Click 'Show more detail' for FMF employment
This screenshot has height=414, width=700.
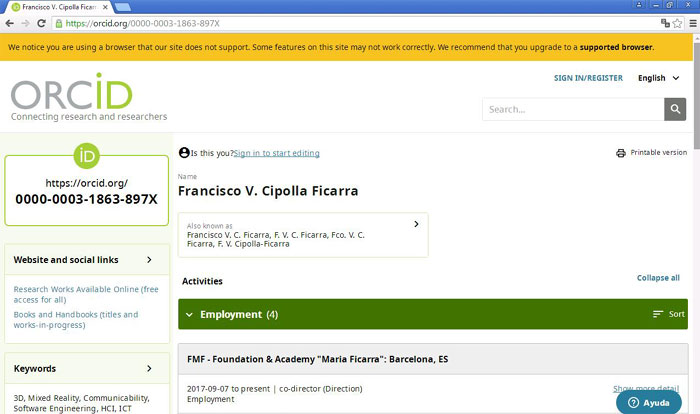[x=646, y=389]
